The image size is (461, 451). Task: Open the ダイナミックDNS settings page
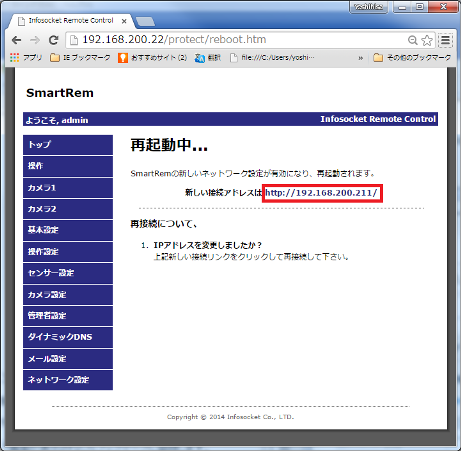click(68, 337)
